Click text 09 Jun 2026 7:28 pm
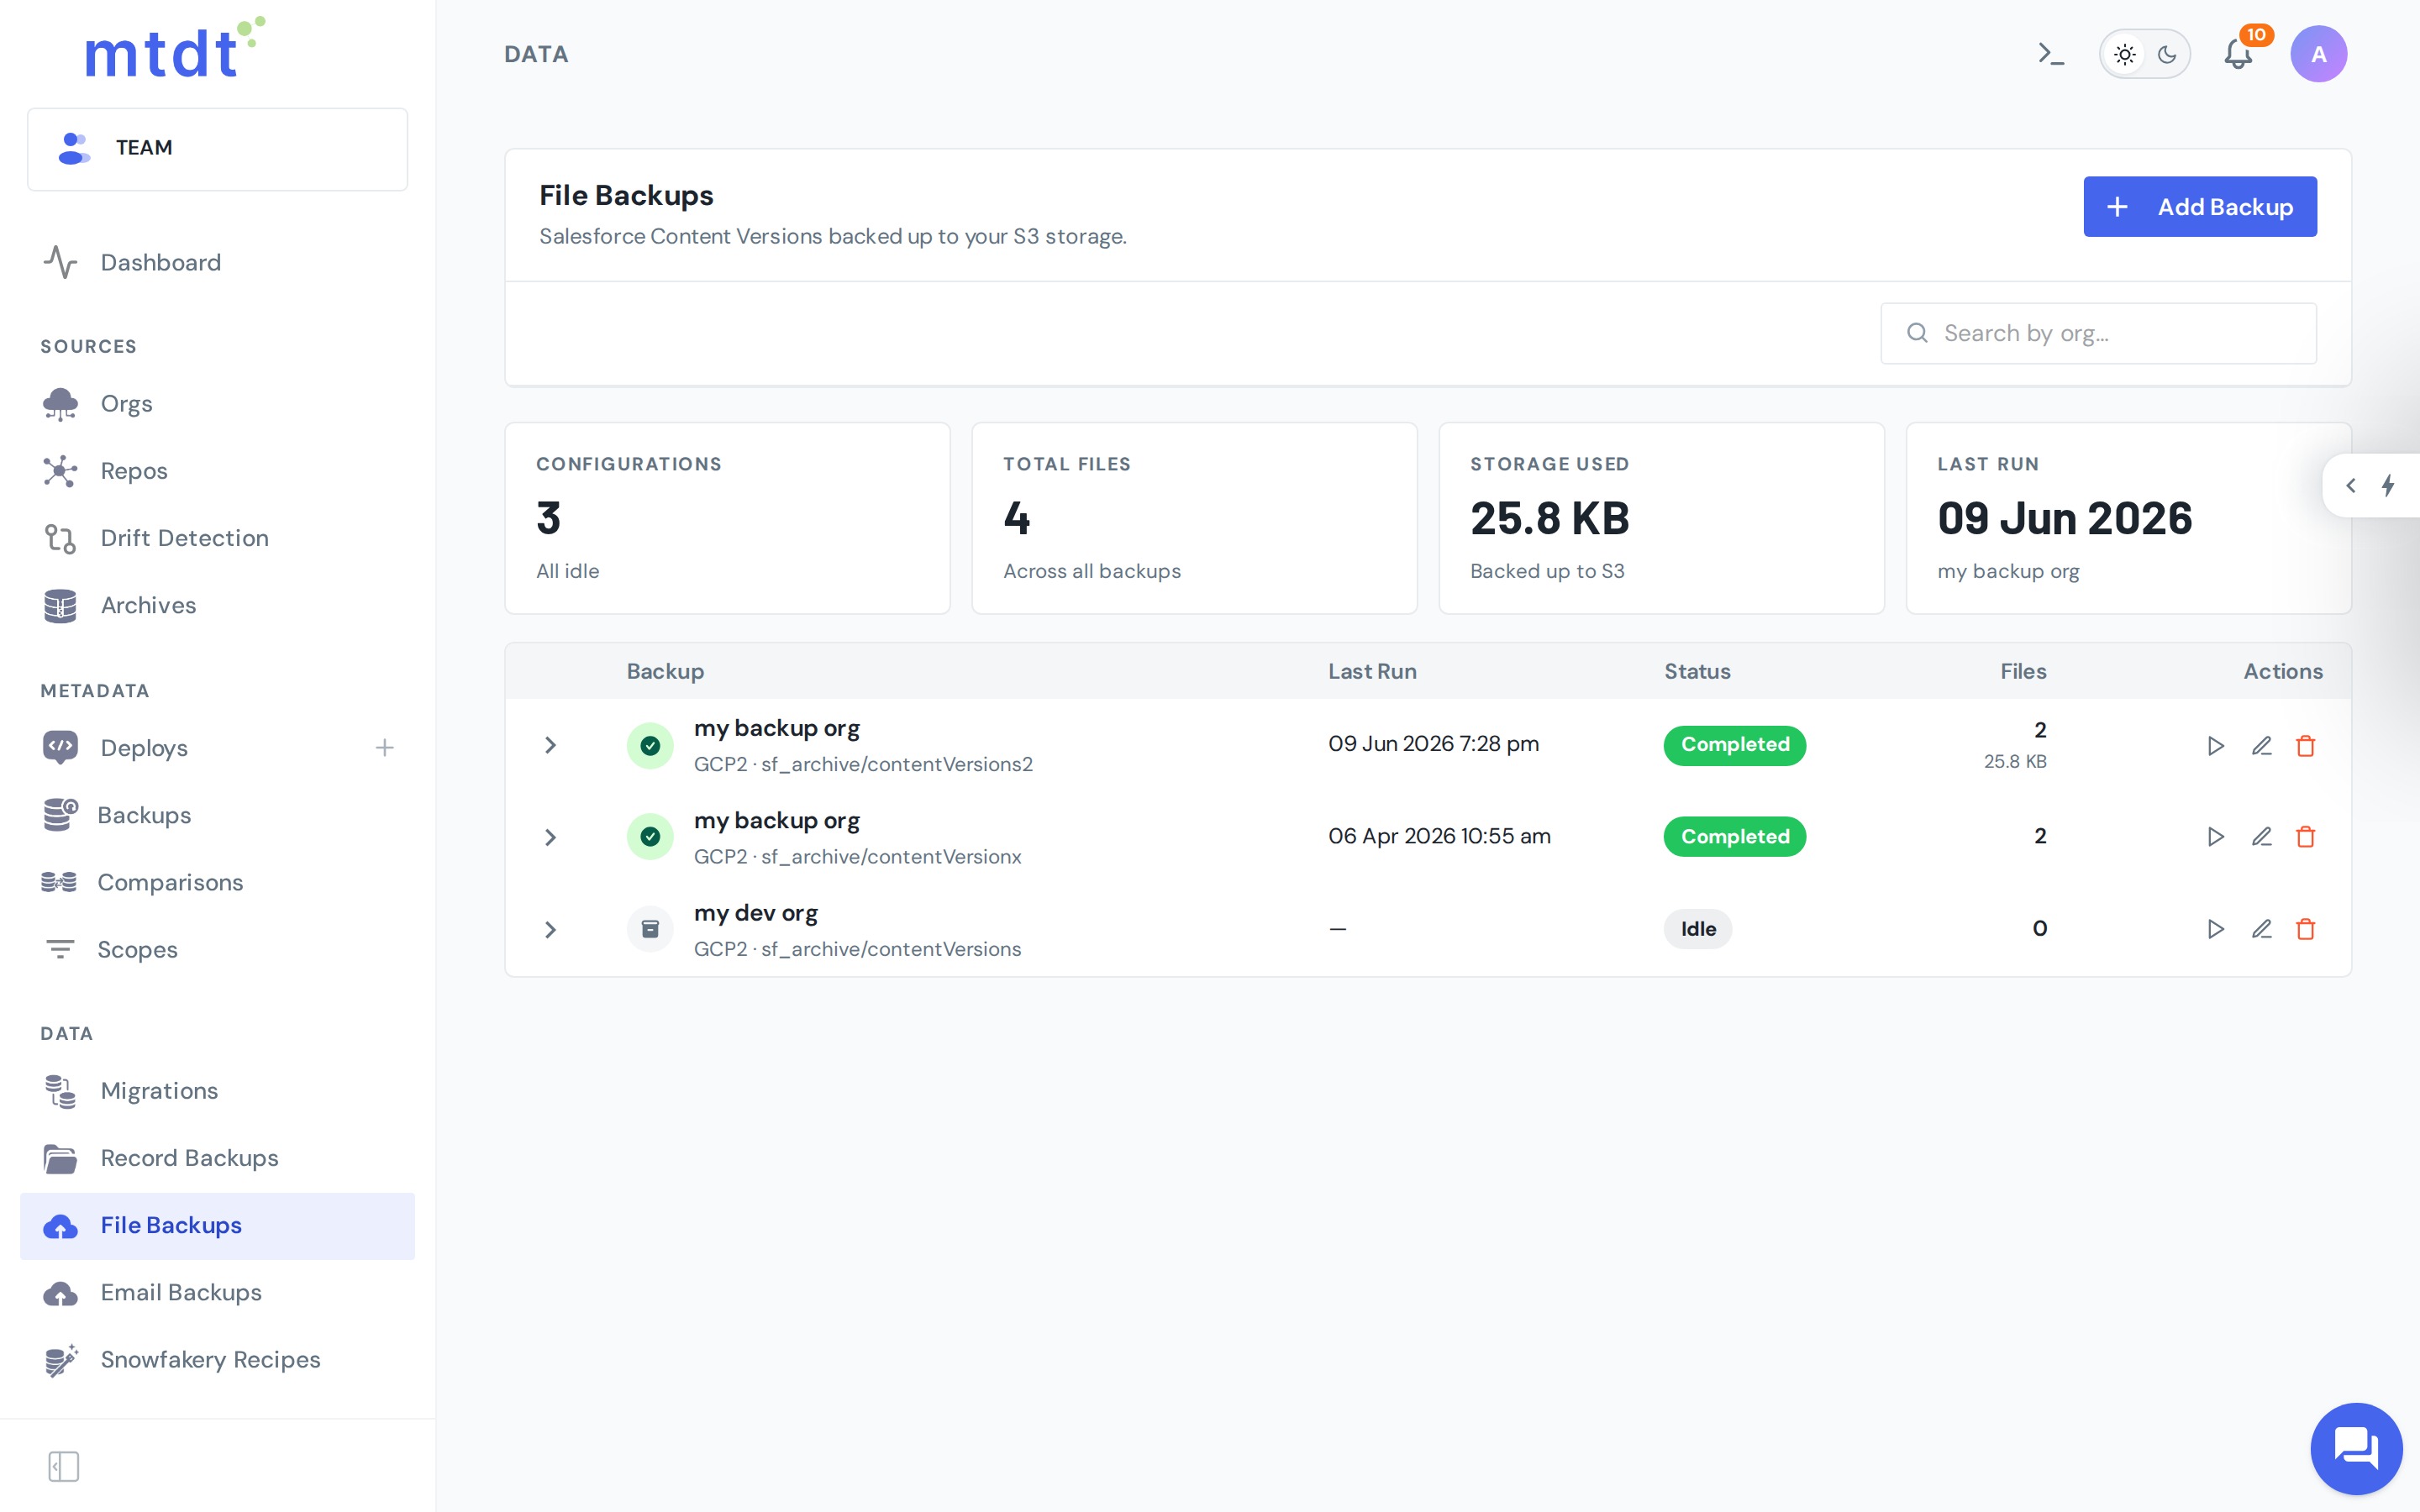This screenshot has width=2420, height=1512. click(1433, 745)
